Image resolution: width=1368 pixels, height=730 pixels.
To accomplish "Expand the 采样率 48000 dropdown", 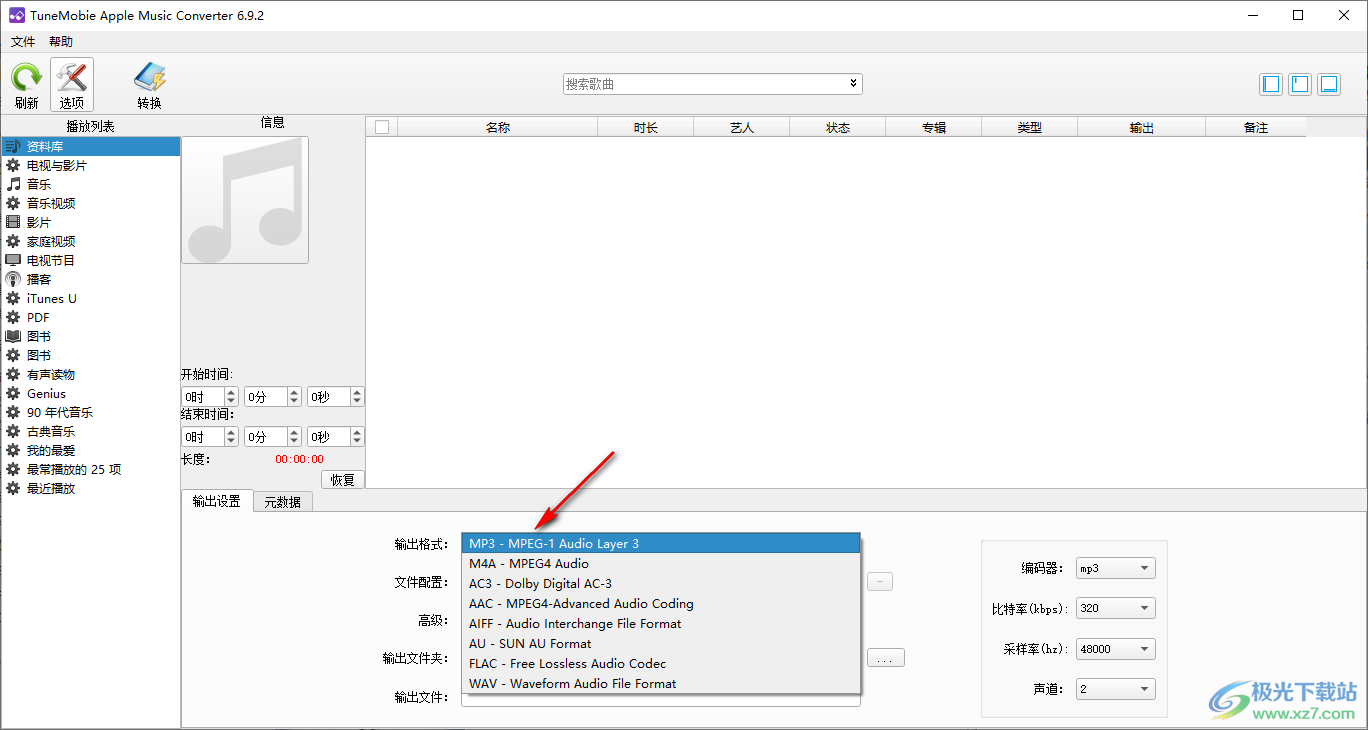I will [1115, 648].
